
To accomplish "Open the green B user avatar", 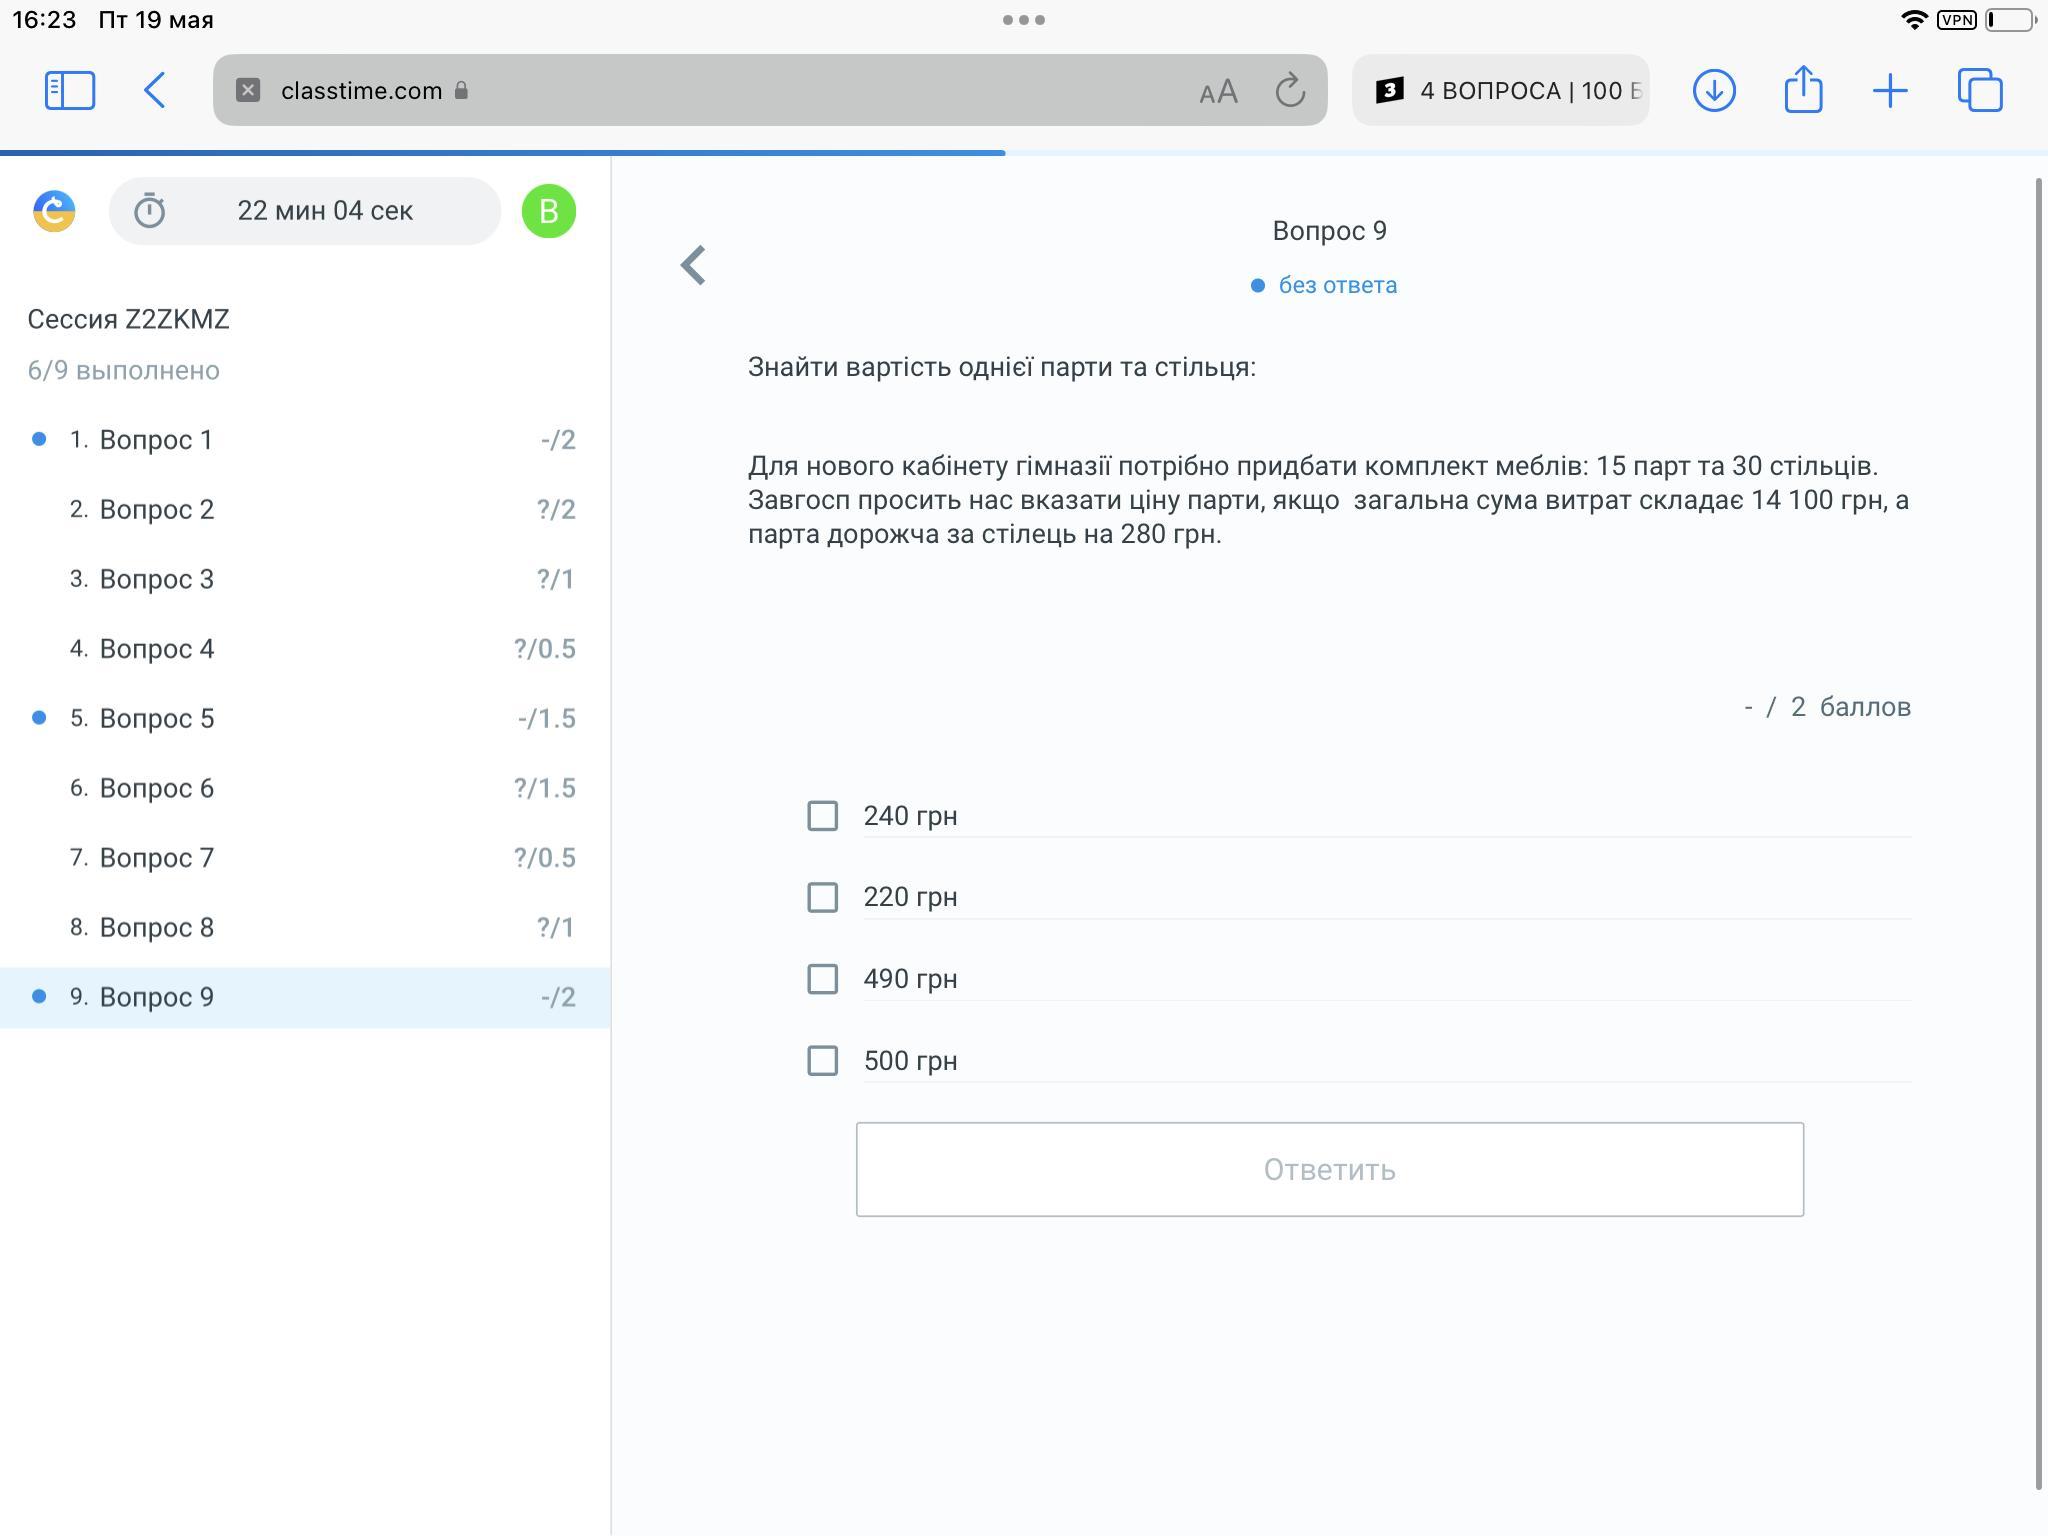I will [x=548, y=211].
